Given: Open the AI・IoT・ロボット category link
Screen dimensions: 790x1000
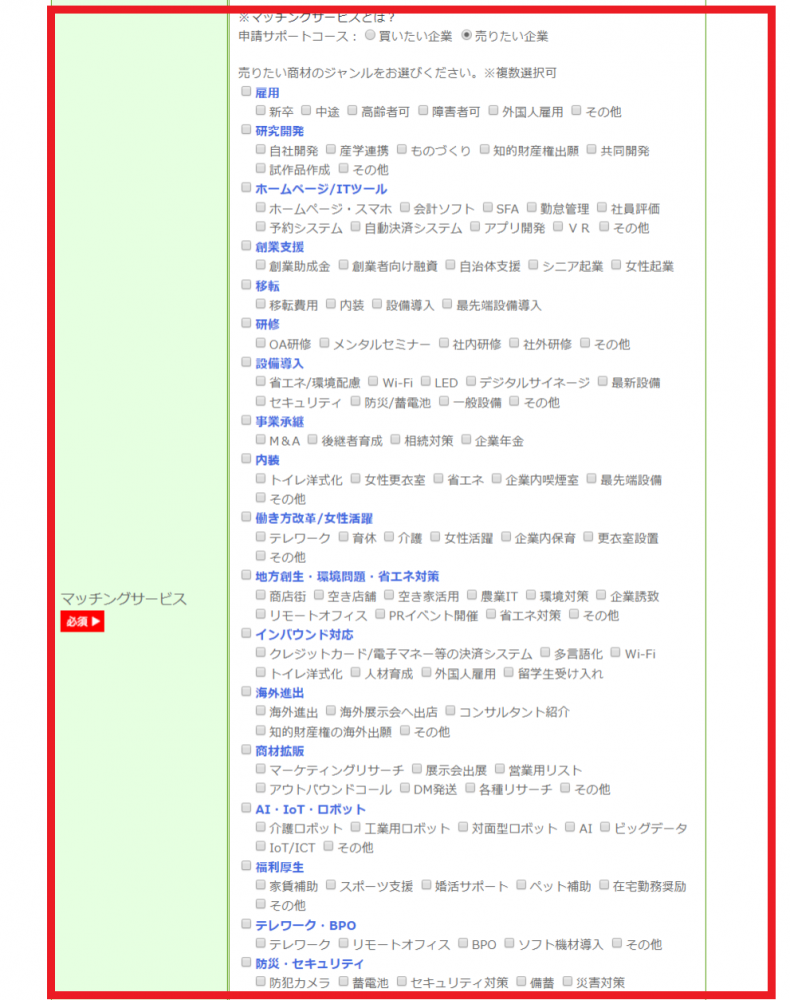Looking at the screenshot, I should pyautogui.click(x=311, y=809).
